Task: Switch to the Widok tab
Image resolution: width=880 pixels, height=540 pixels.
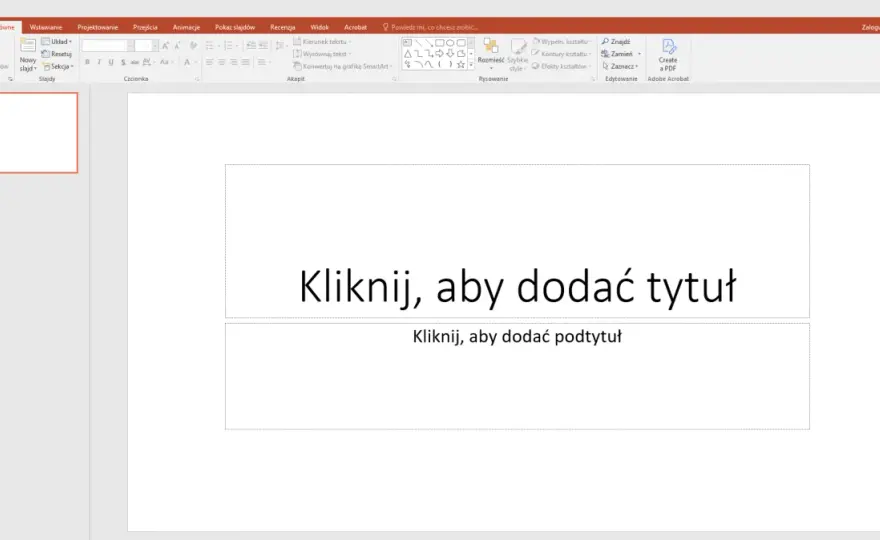Action: point(319,27)
